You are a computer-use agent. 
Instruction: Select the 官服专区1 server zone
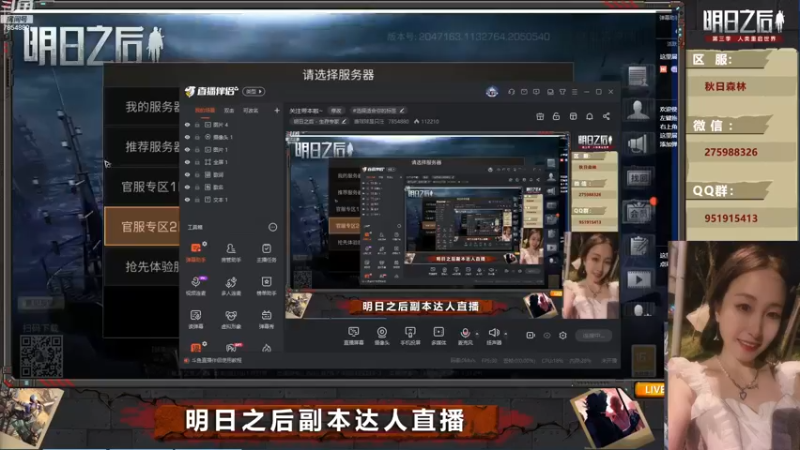tap(142, 187)
